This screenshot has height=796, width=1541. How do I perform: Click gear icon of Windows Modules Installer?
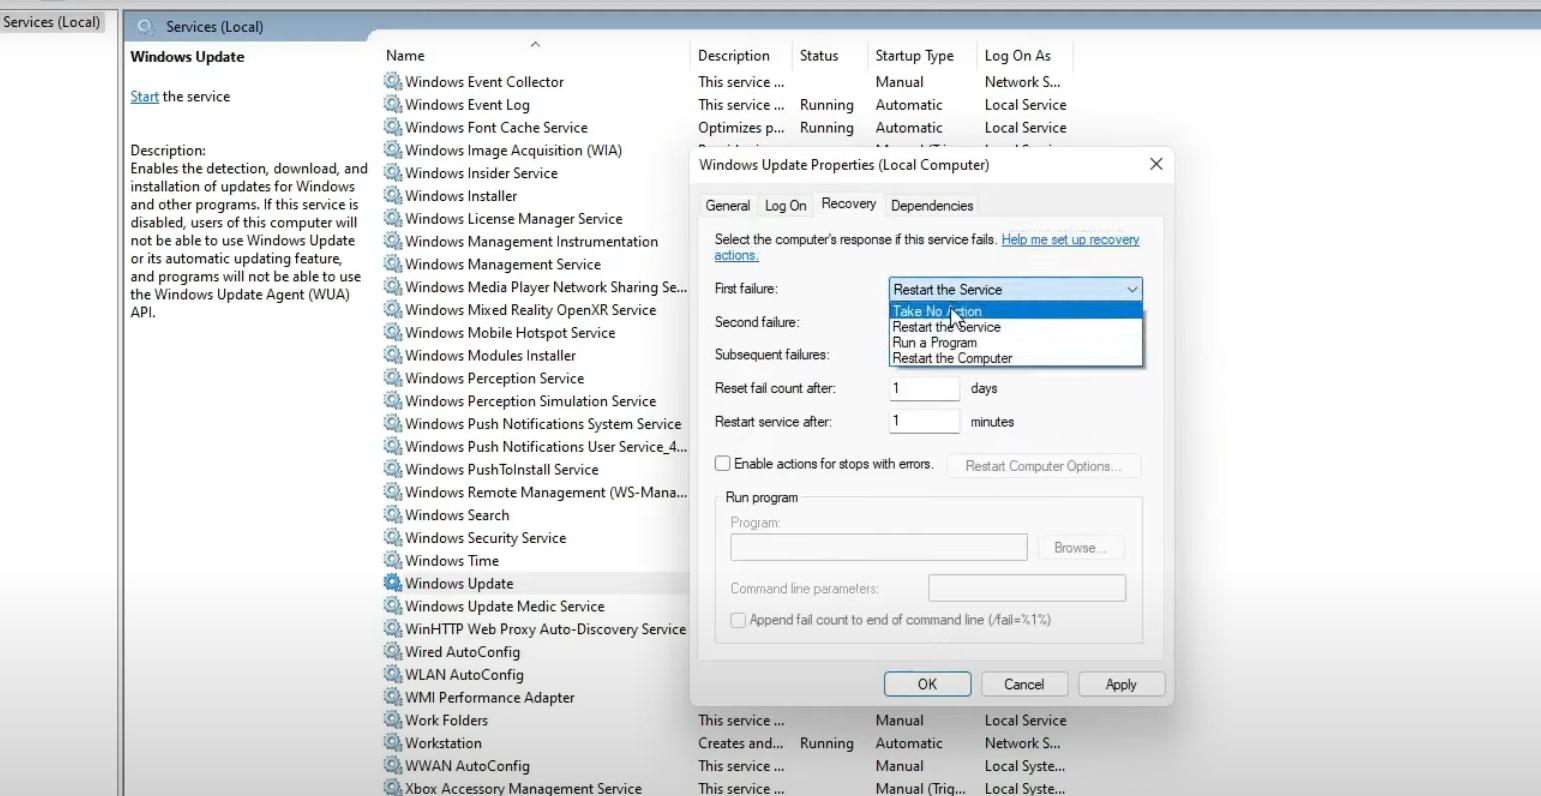tap(393, 355)
